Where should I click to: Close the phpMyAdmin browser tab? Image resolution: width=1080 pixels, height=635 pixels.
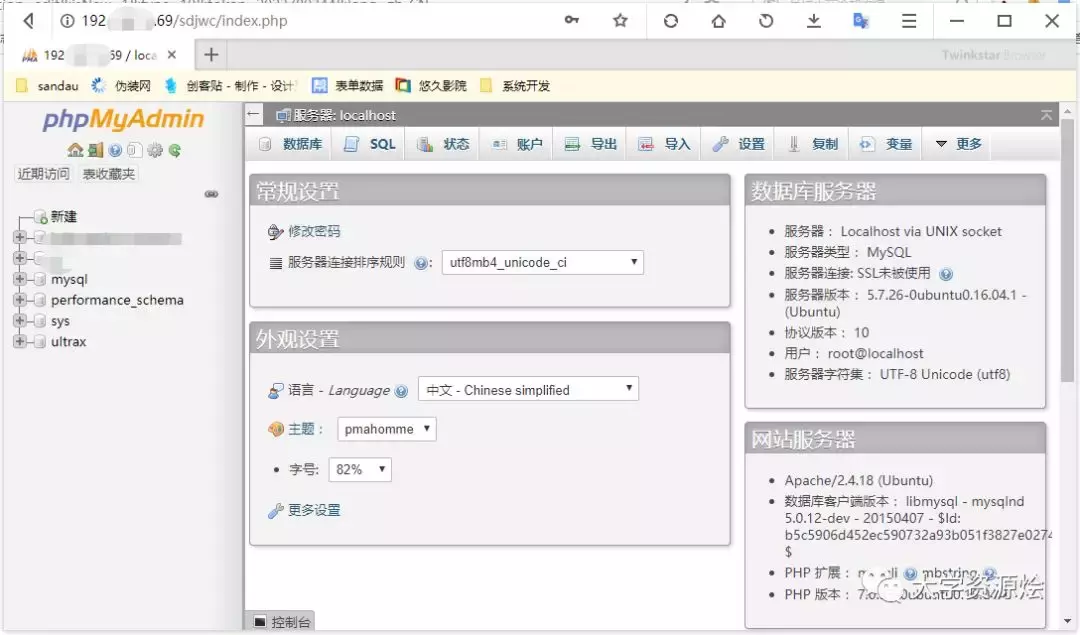(172, 54)
